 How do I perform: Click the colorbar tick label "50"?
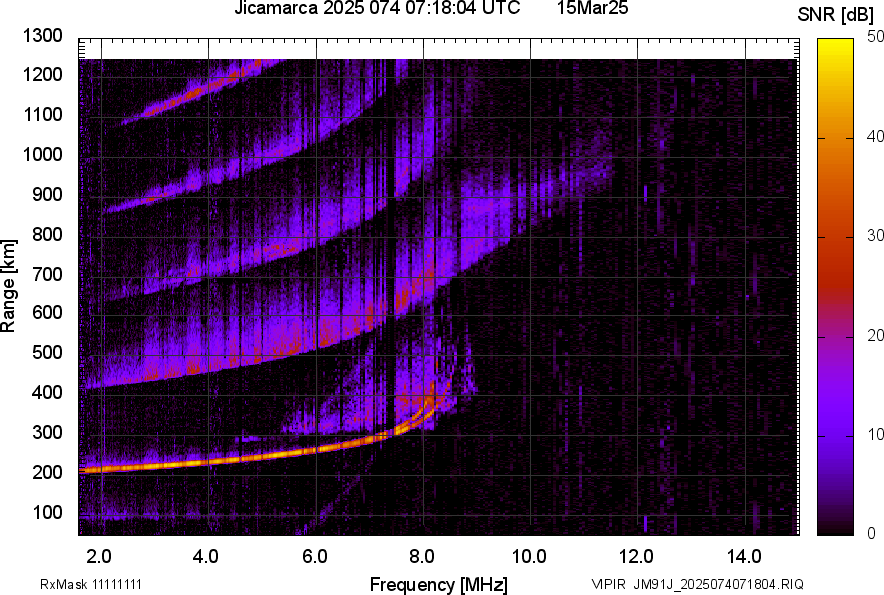pos(875,36)
